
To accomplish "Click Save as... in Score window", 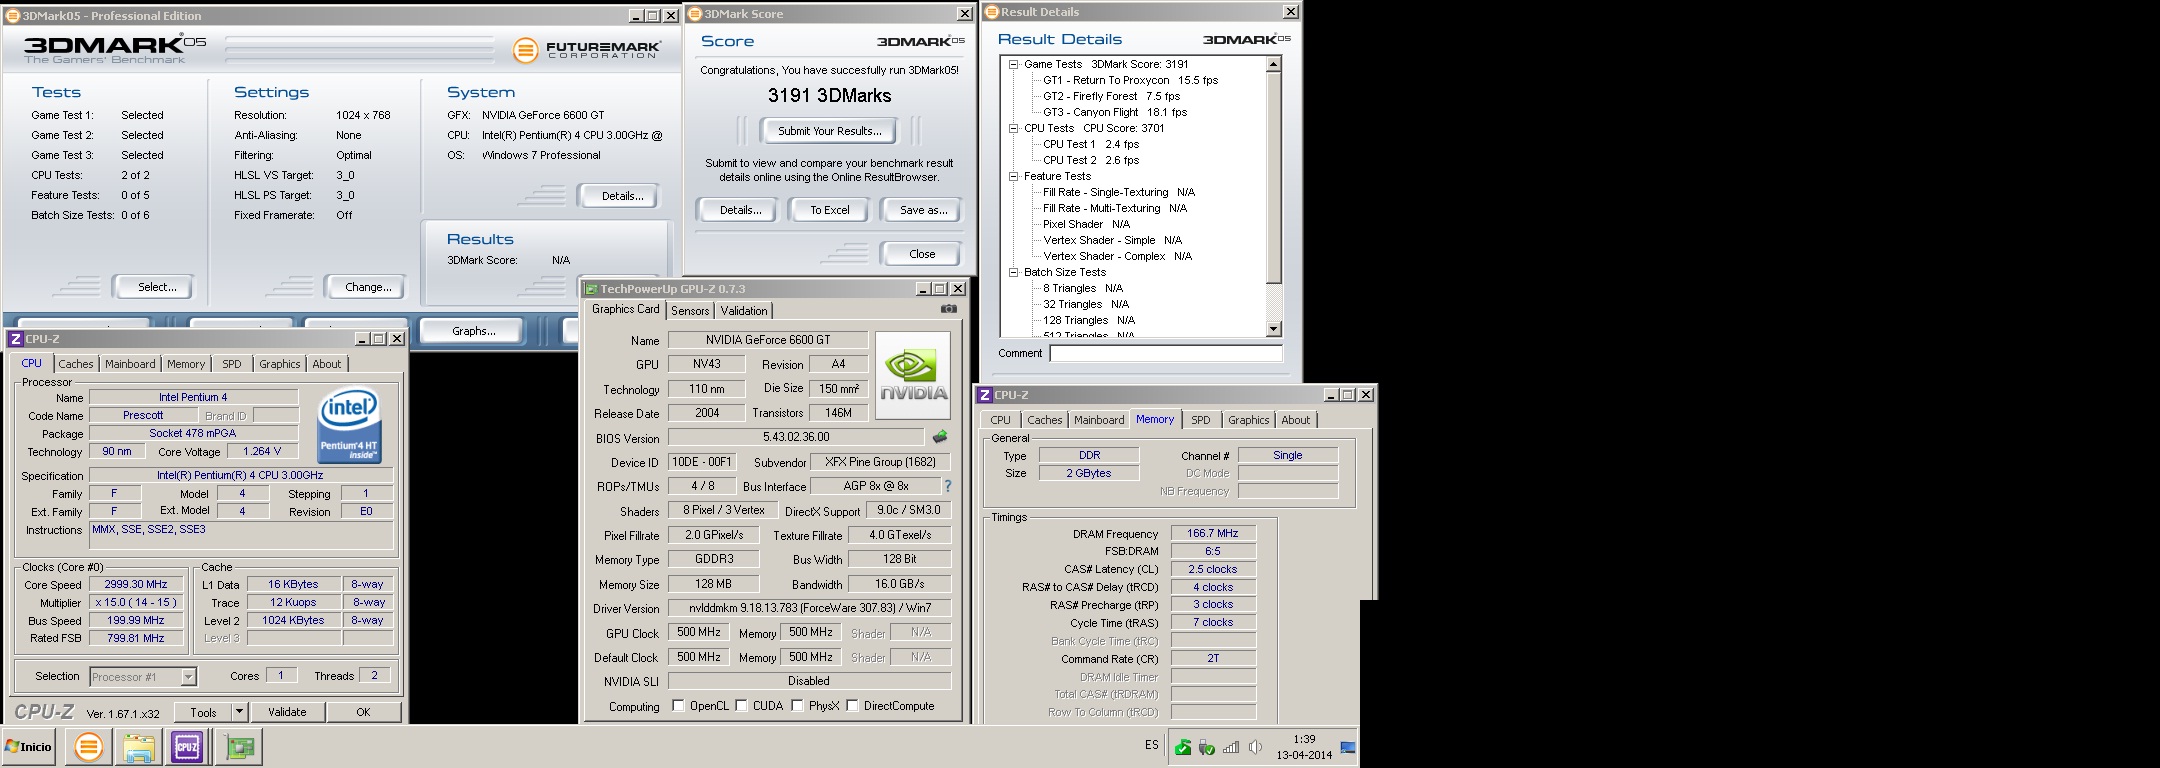I will click(x=923, y=210).
